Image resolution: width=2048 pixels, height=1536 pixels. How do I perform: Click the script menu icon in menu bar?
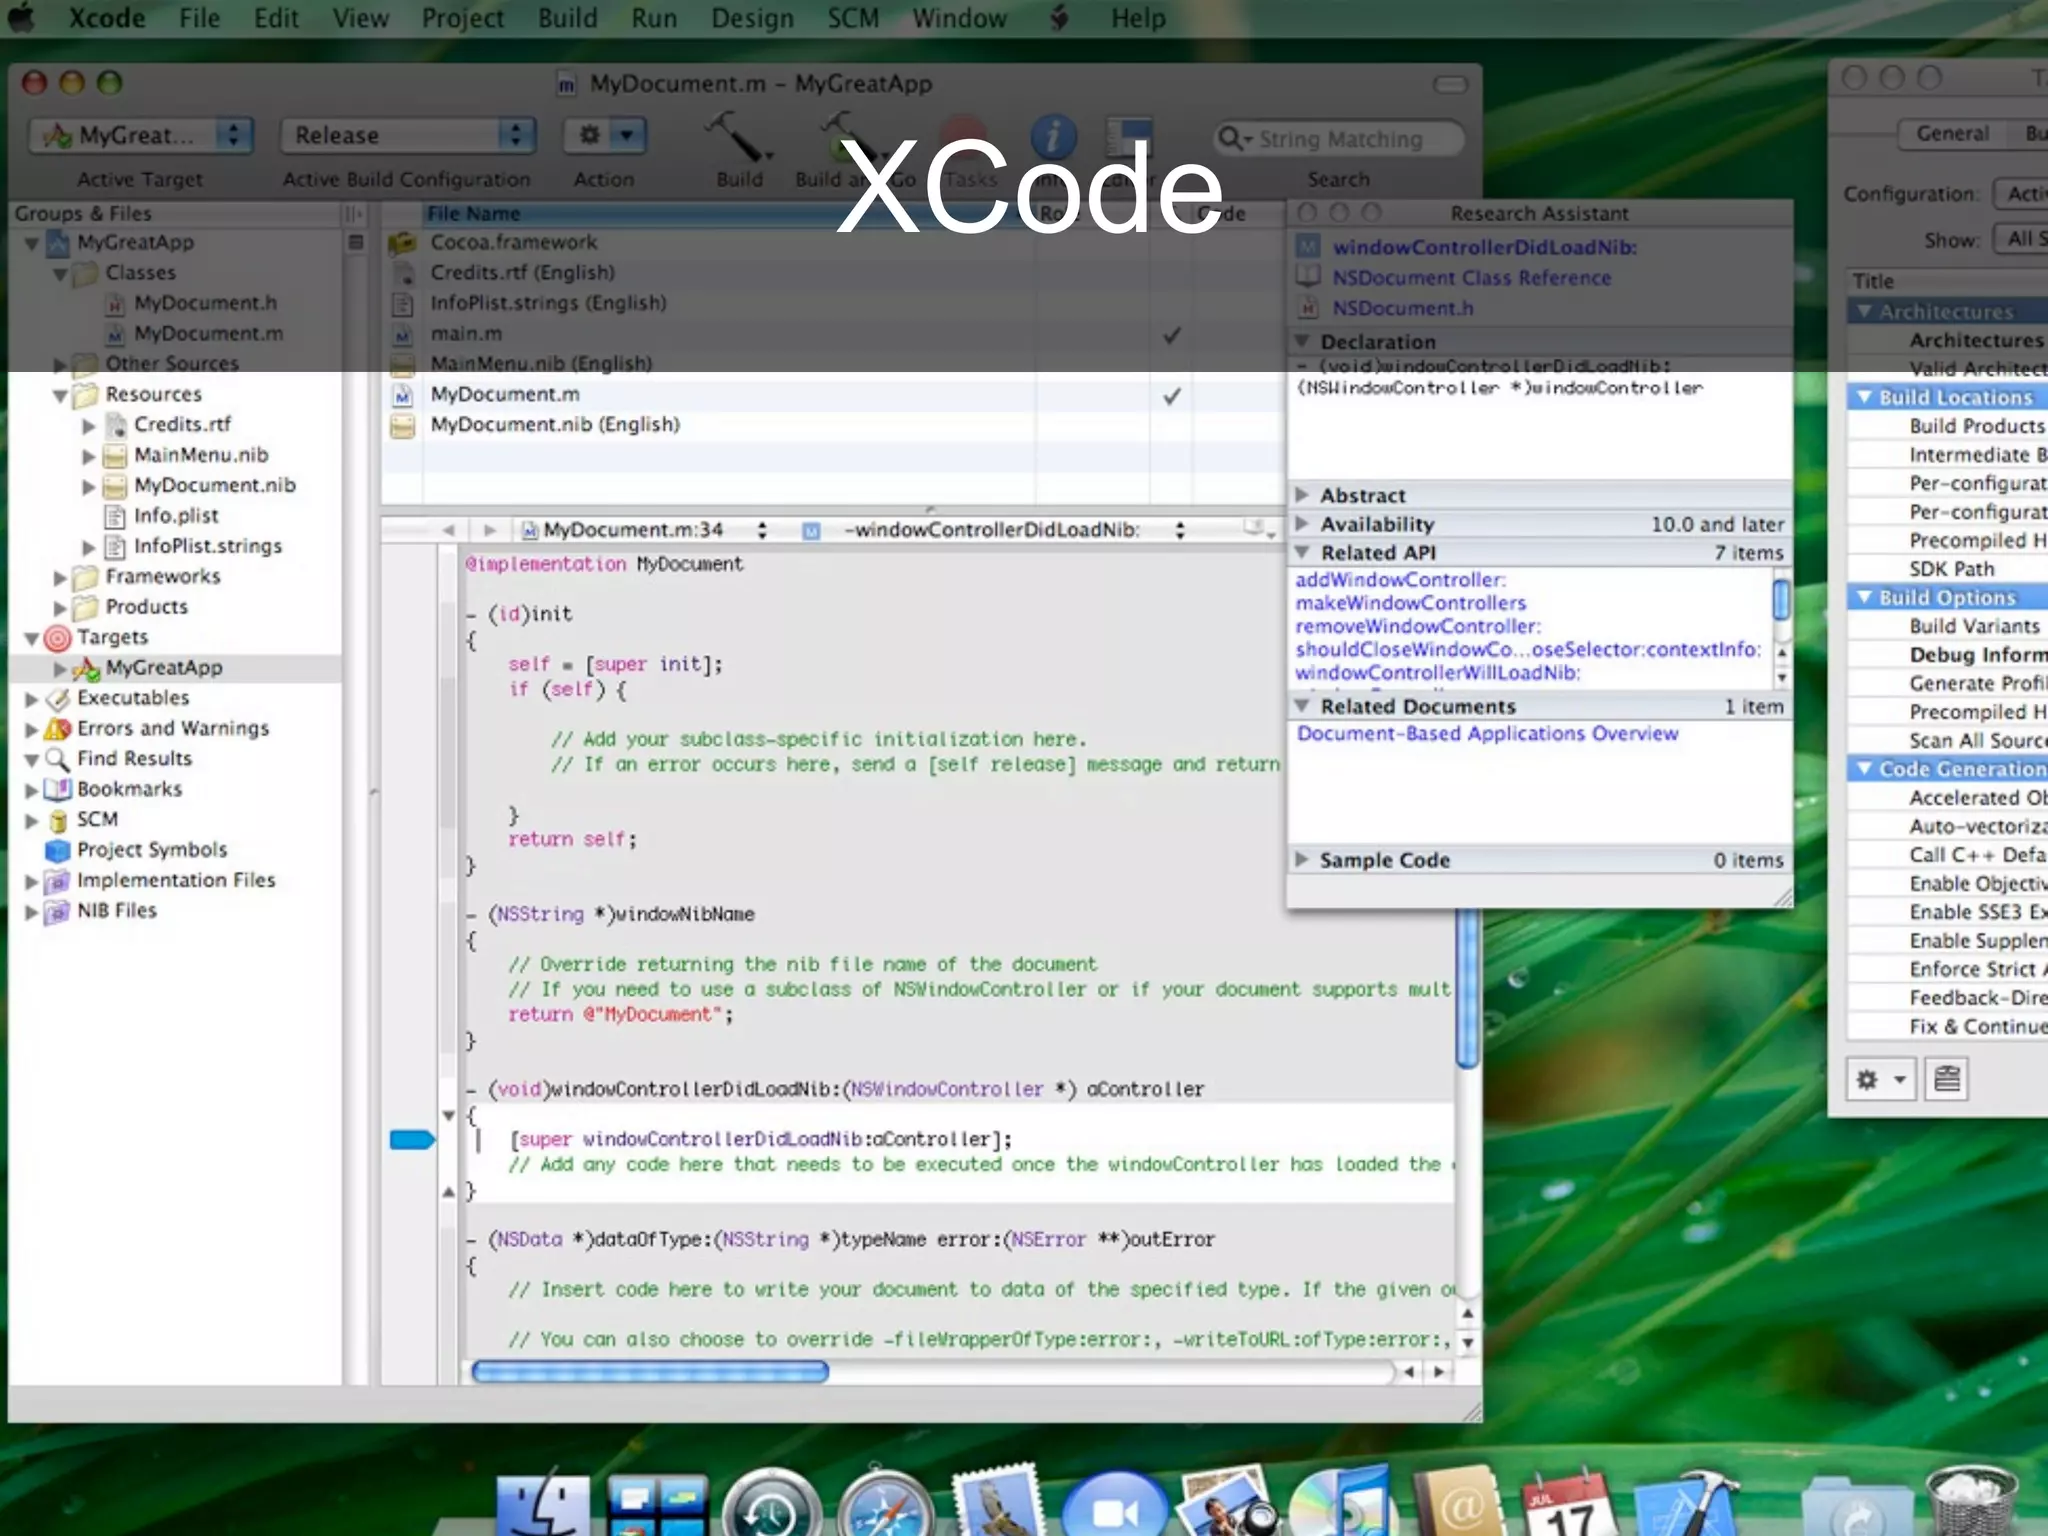[1059, 18]
